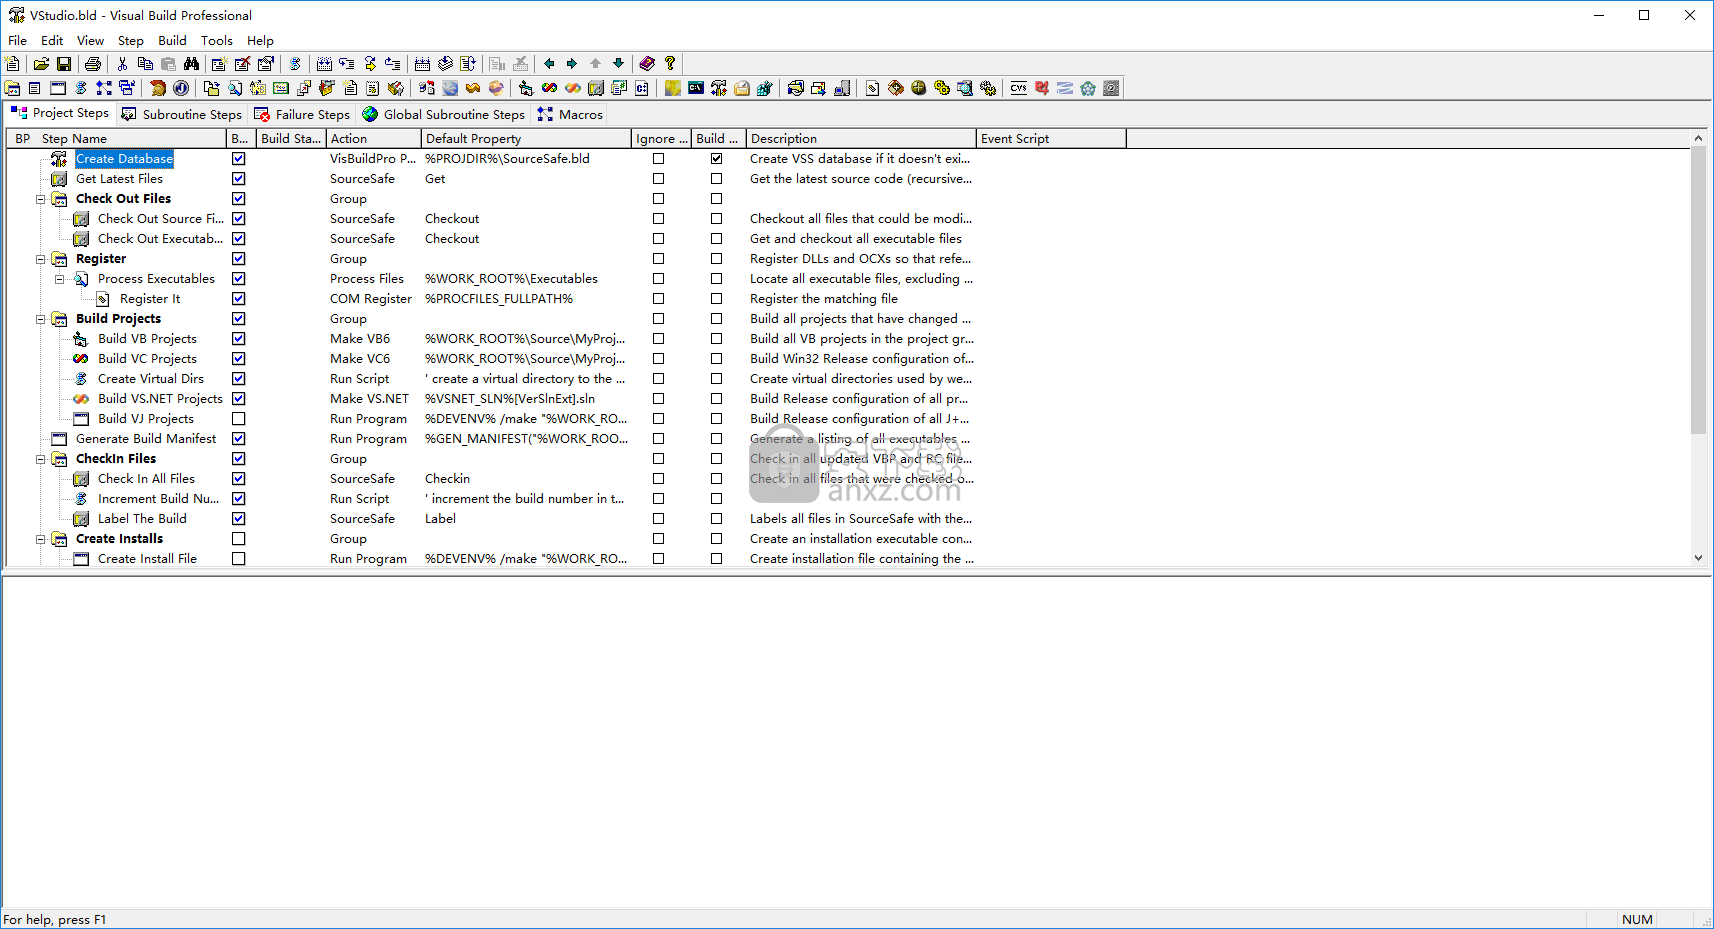Check the include checkbox for Create Install File
The height and width of the screenshot is (929, 1714).
click(x=238, y=558)
